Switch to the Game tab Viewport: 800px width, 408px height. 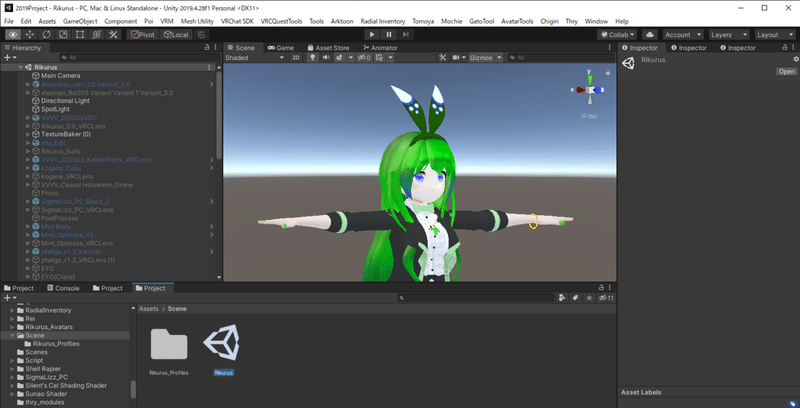point(281,47)
